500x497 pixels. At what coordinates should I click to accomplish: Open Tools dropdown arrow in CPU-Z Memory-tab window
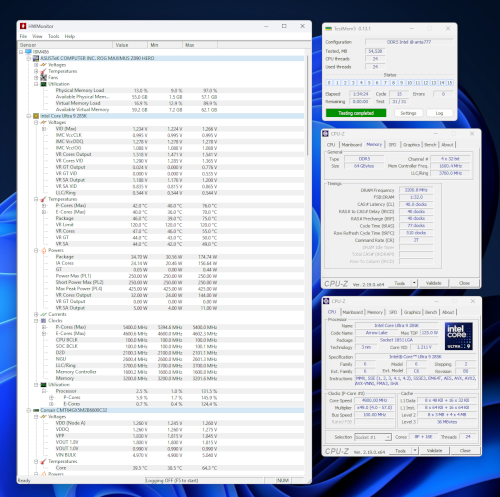[414, 283]
